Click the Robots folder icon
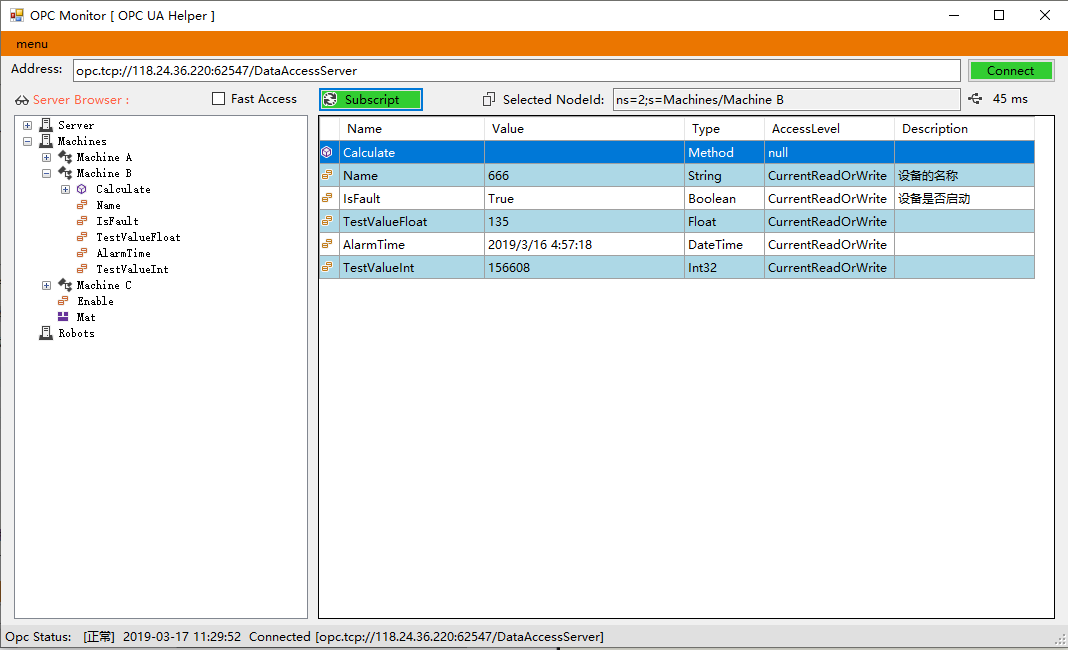 coord(45,333)
